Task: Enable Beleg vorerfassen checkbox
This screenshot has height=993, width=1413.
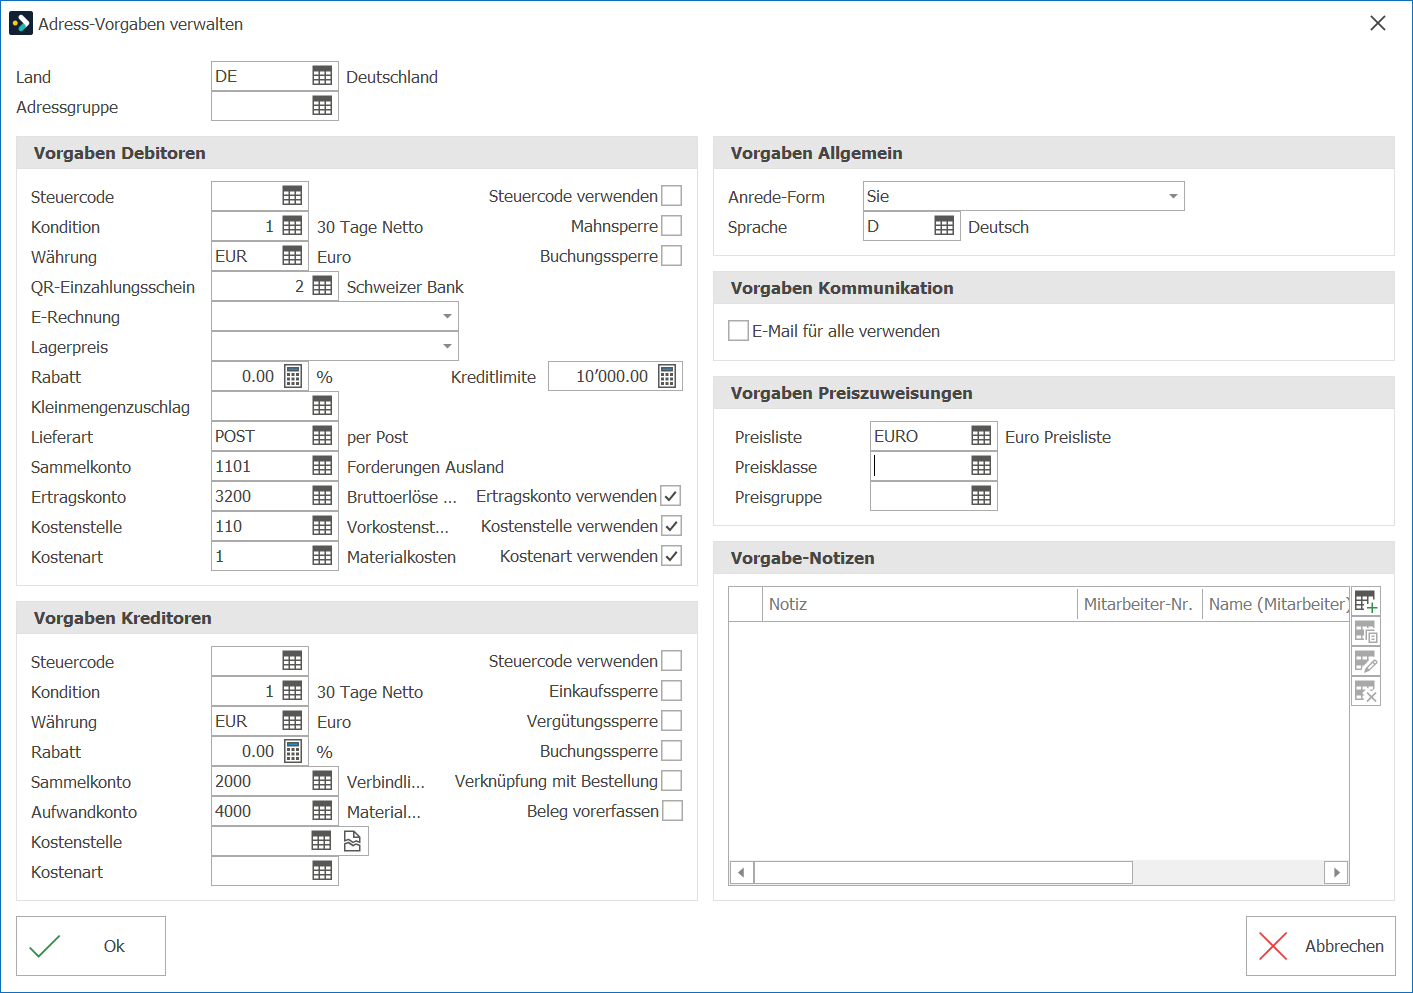Action: [673, 810]
